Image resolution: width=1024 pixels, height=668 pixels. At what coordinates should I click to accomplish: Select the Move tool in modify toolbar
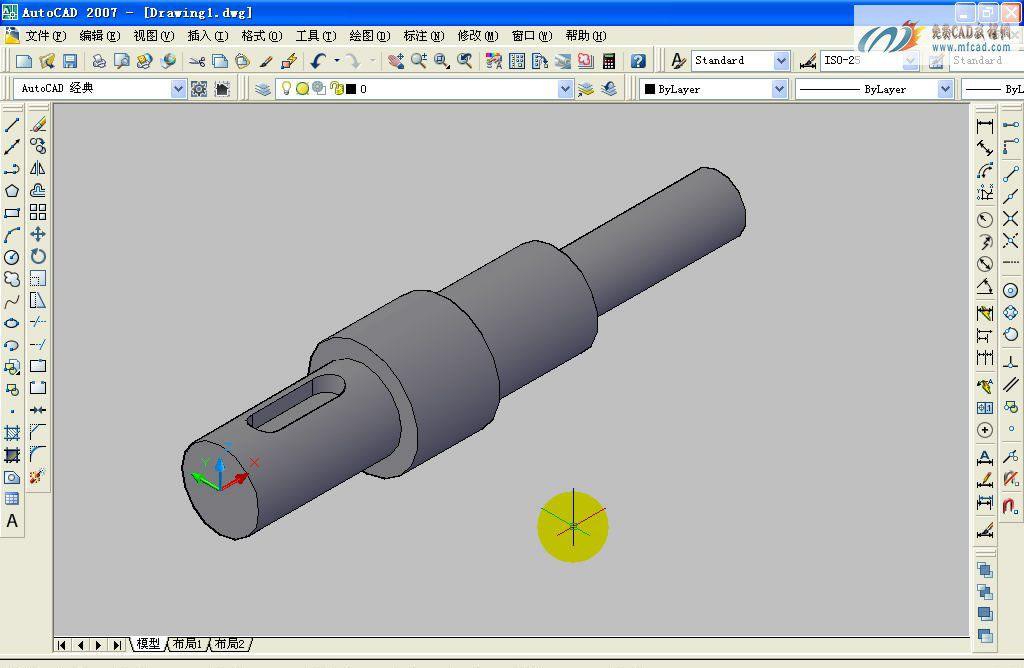click(x=38, y=234)
